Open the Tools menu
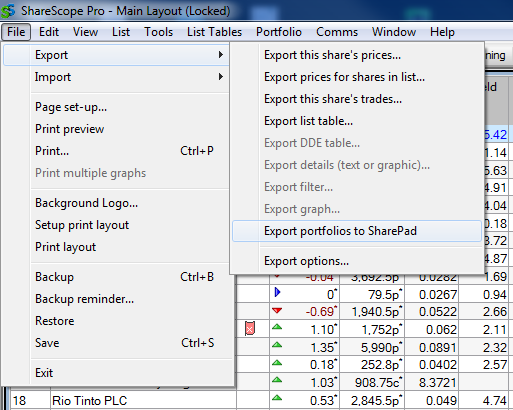Screen dimensions: 513x410 pos(158,32)
